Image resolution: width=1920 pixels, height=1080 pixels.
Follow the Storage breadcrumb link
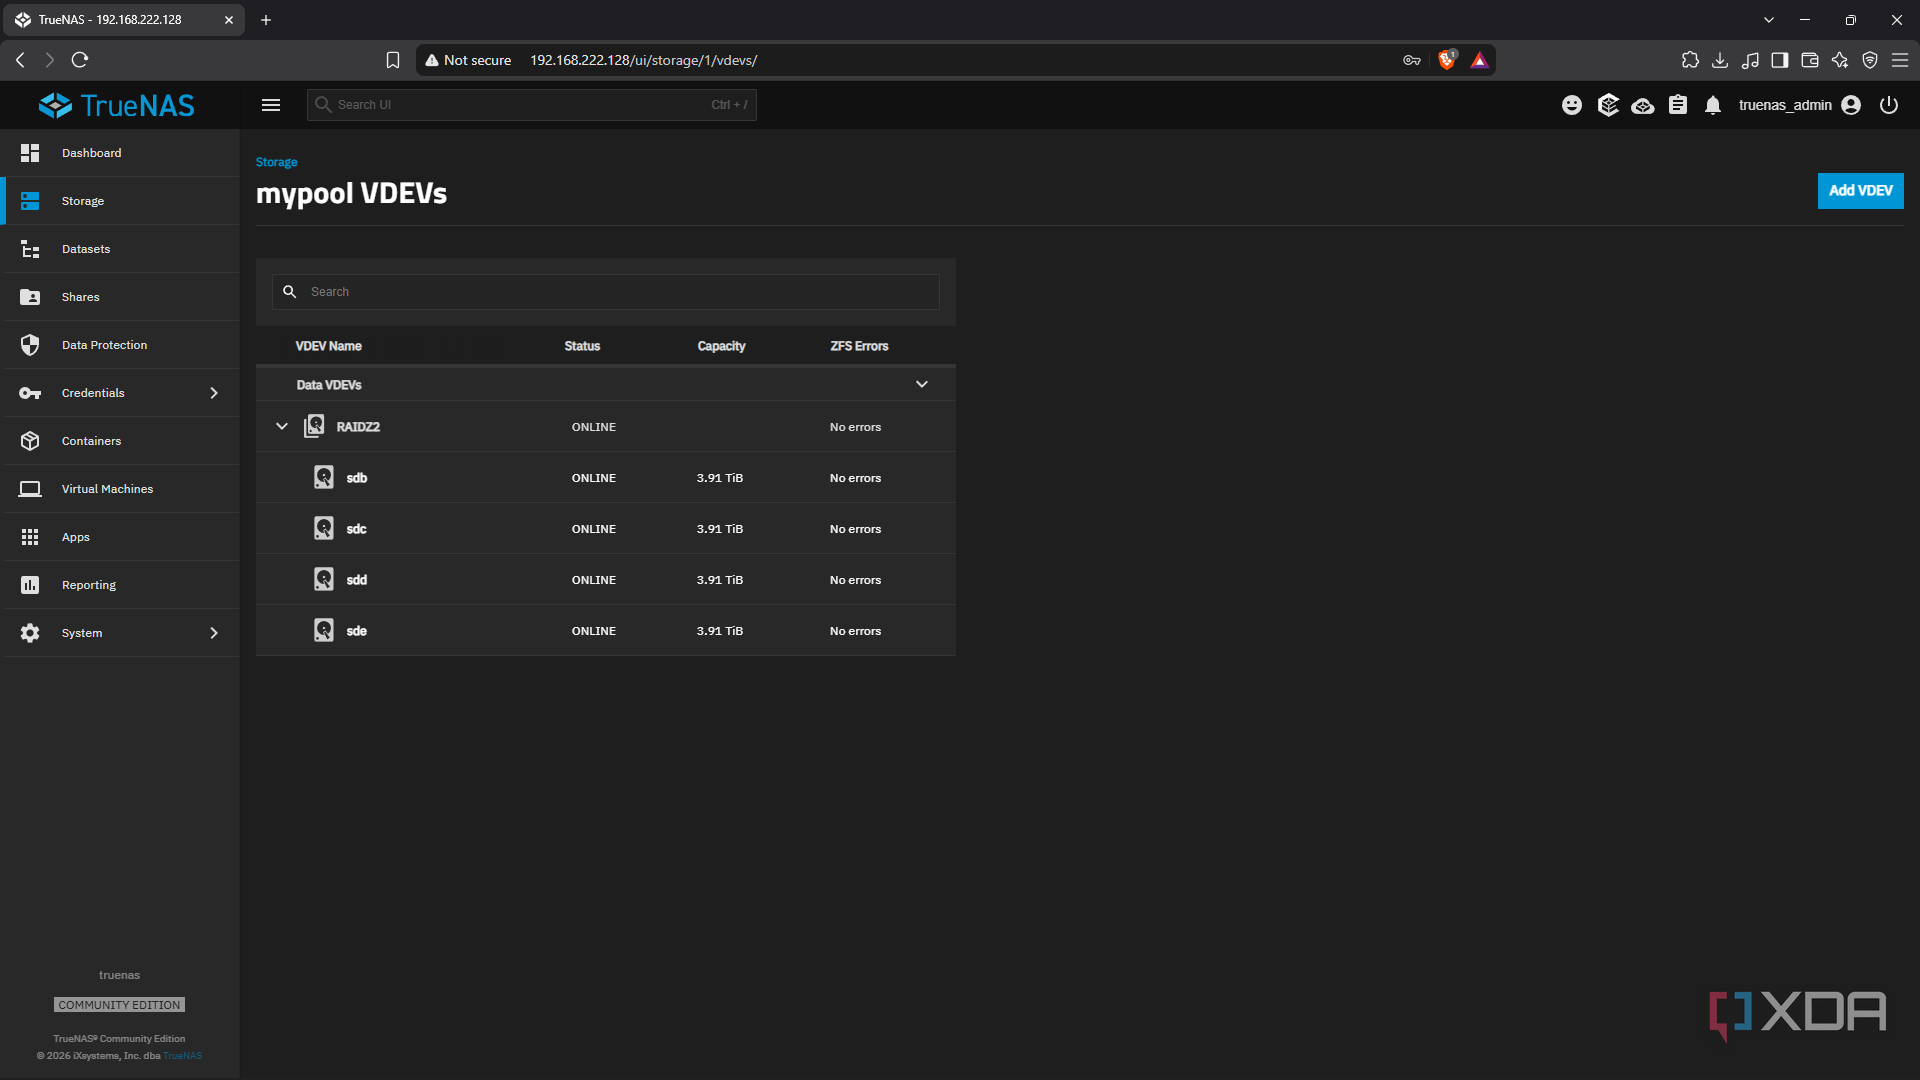click(x=277, y=162)
